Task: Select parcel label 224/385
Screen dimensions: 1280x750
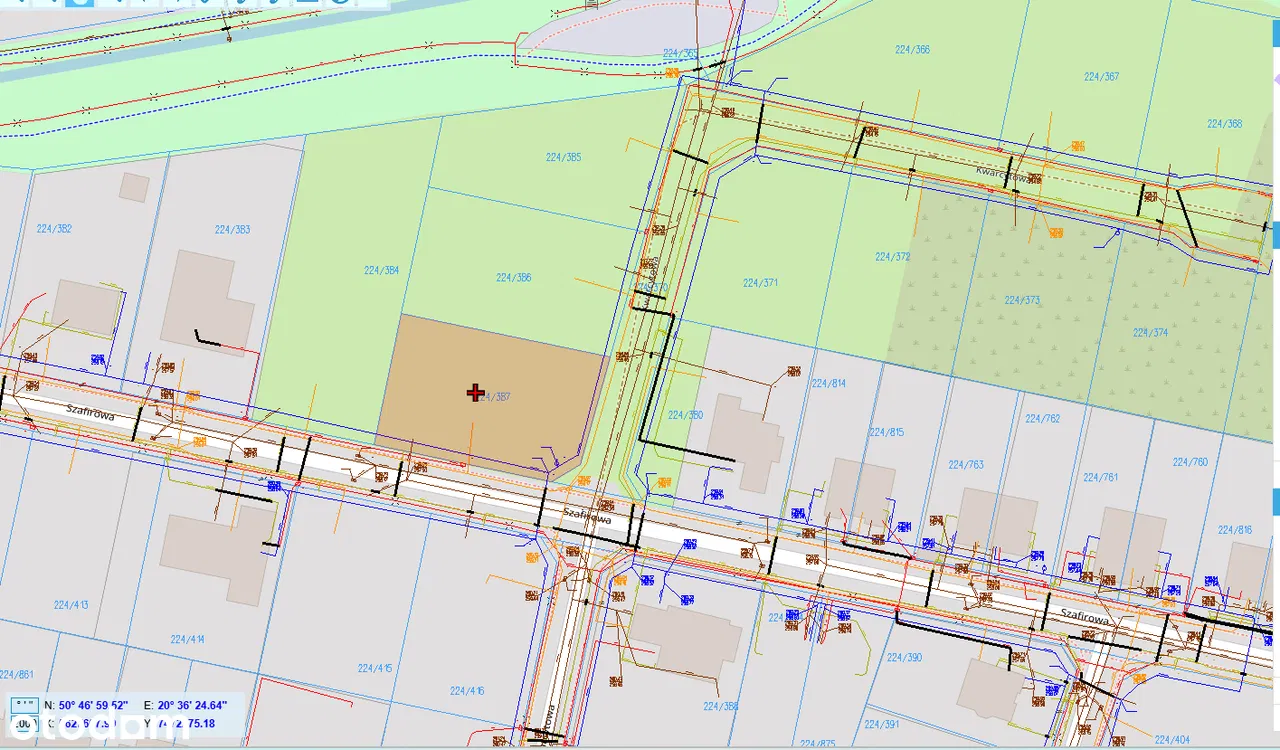Action: pyautogui.click(x=564, y=157)
